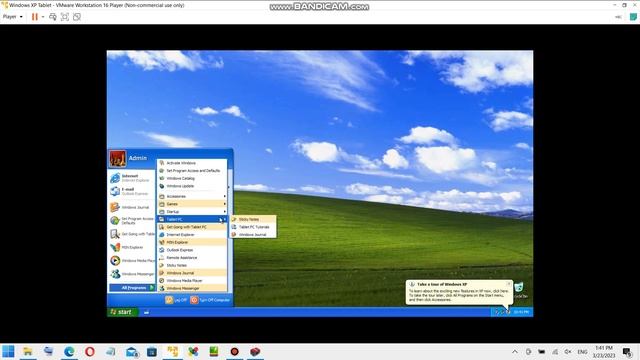The width and height of the screenshot is (640, 360).
Task: Open the host notification center icon
Action: click(627, 351)
